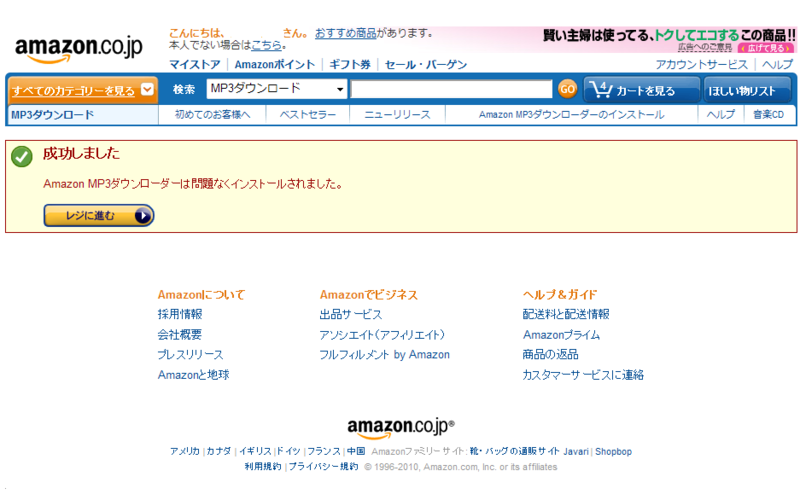This screenshot has width=800, height=500.
Task: Open Amazon MP3ダウンローダーのインストール tab
Action: pyautogui.click(x=571, y=115)
